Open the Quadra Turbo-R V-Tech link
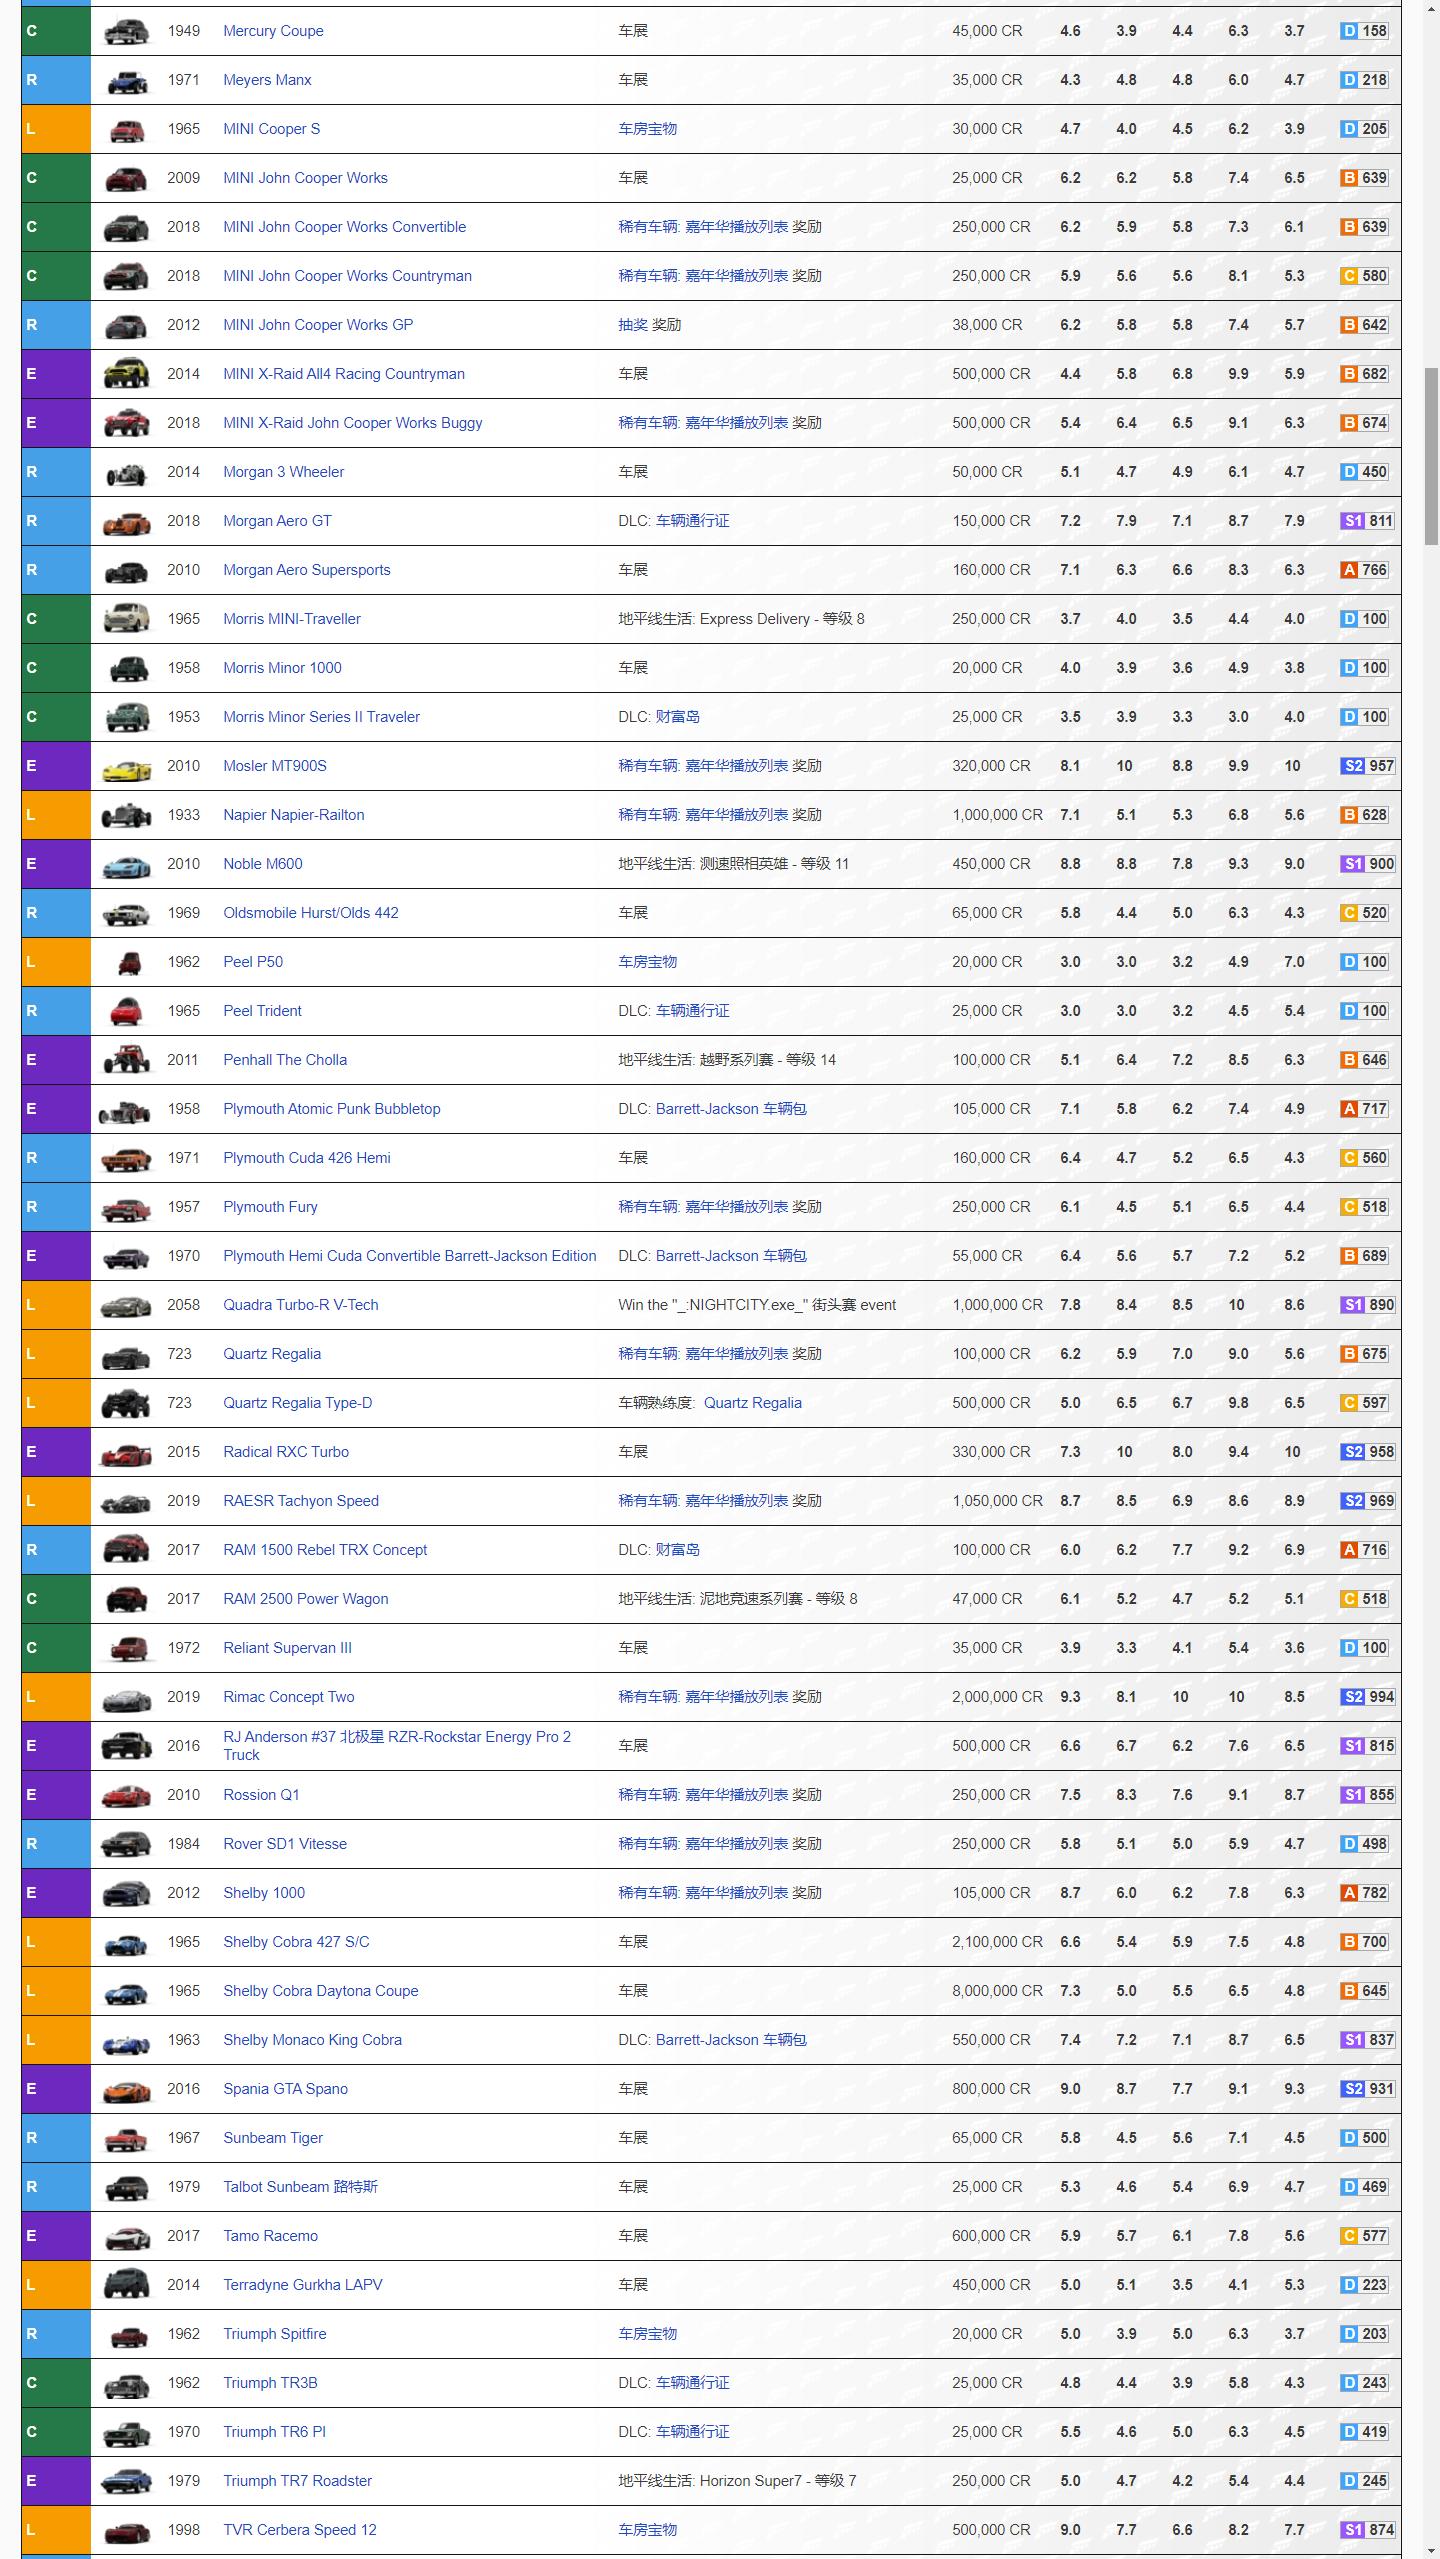 [x=300, y=1305]
